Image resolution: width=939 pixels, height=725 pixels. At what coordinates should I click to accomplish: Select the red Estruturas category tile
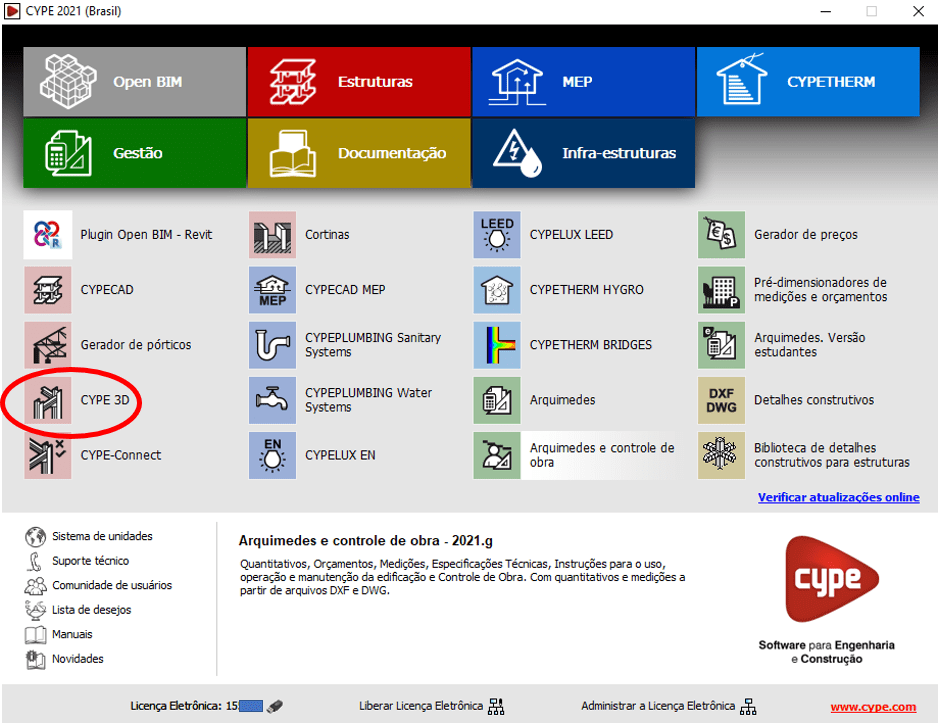click(x=359, y=81)
